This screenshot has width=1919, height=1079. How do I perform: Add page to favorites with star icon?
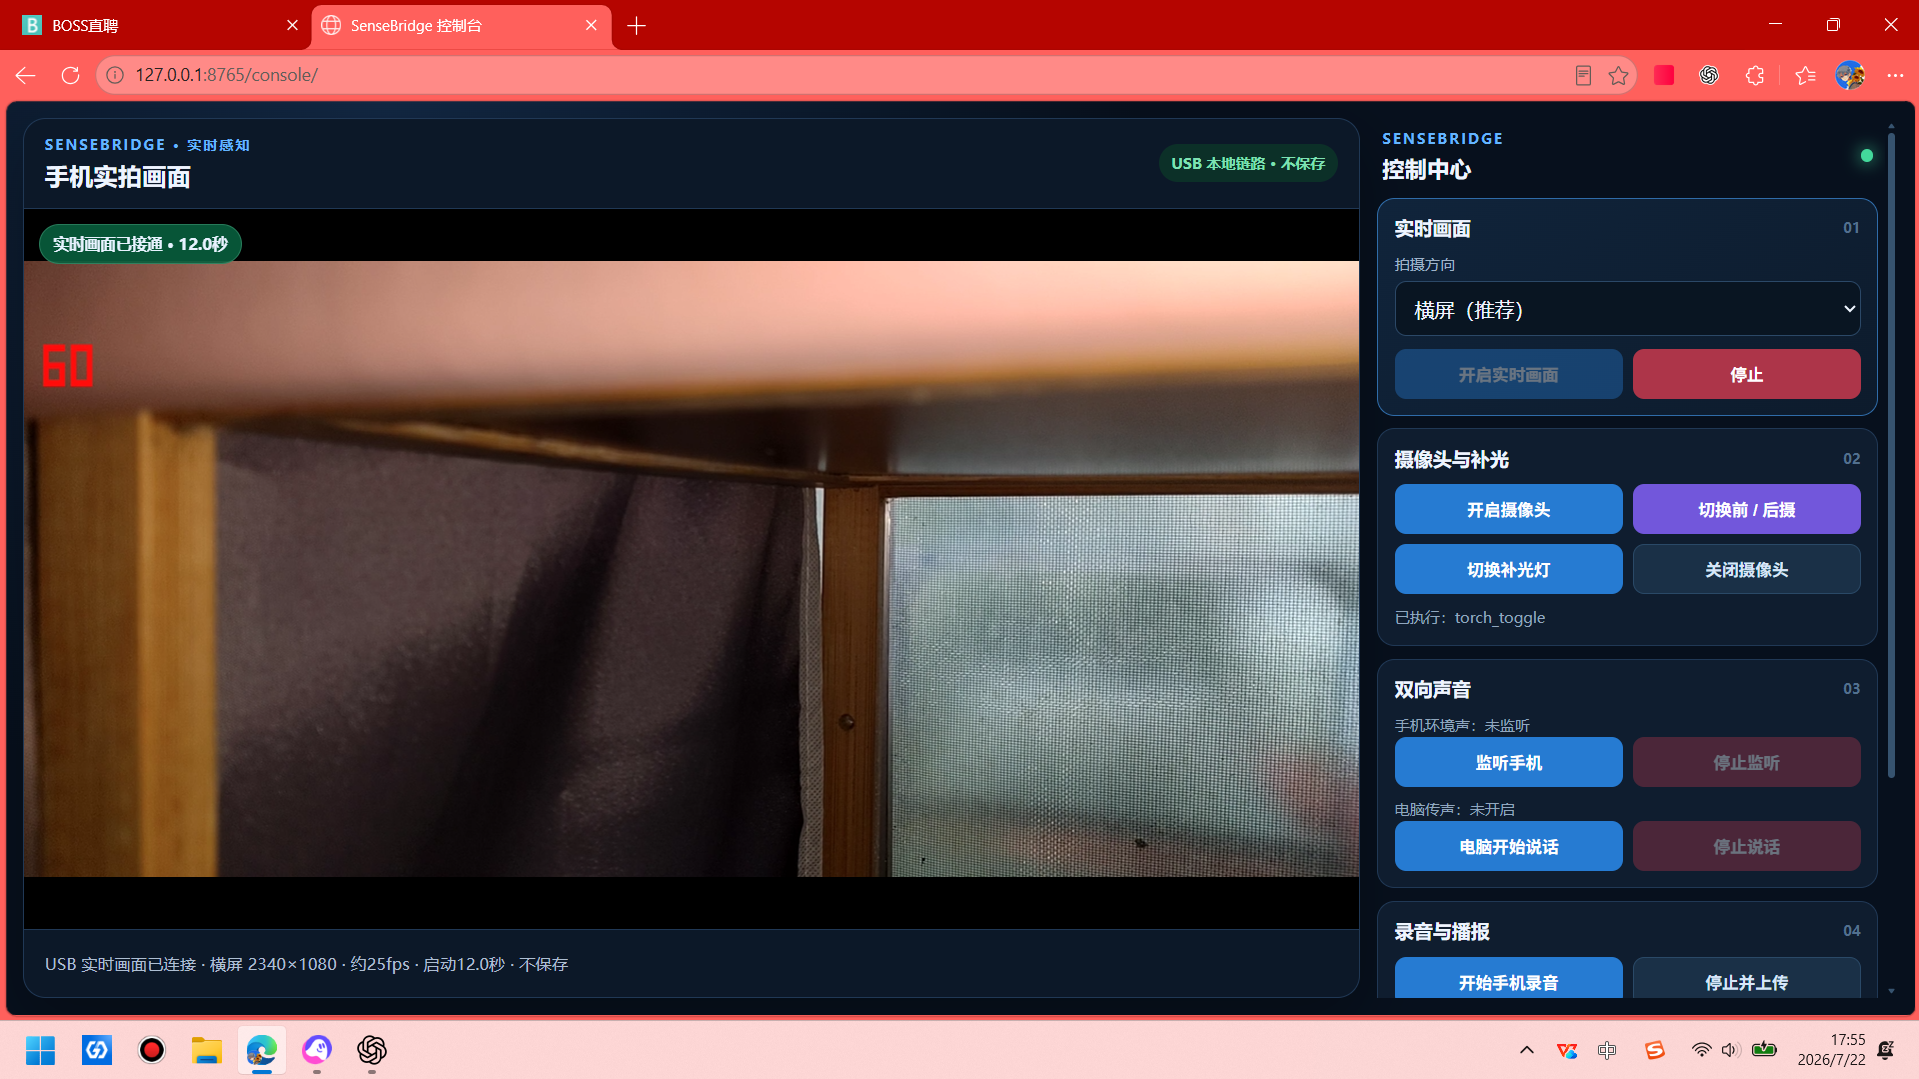[1618, 75]
